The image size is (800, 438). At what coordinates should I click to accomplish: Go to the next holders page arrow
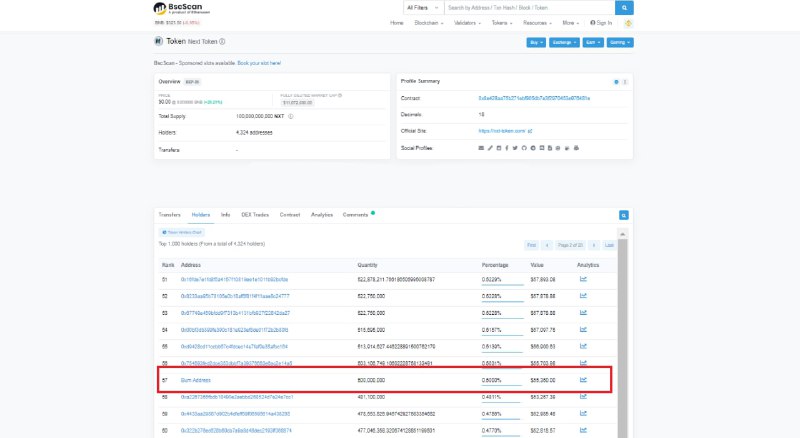pyautogui.click(x=593, y=246)
